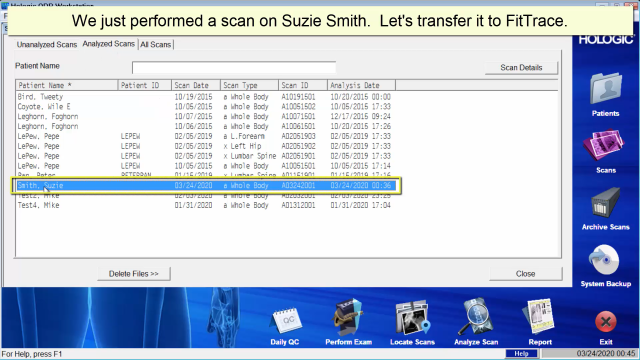The image size is (640, 360).
Task: Close the scan list dialog
Action: (525, 274)
